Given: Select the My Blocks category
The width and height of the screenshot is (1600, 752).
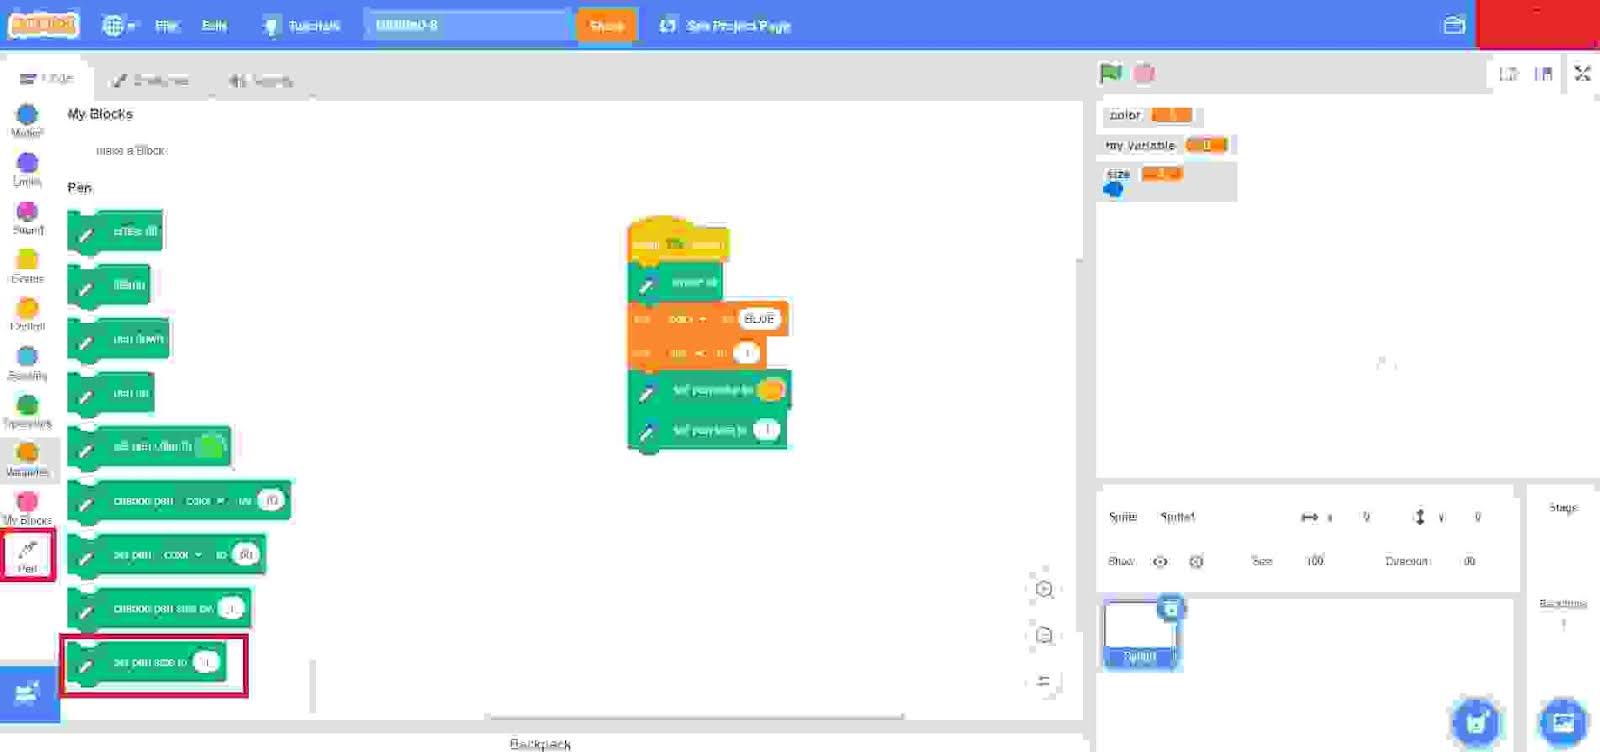Looking at the screenshot, I should 27,508.
